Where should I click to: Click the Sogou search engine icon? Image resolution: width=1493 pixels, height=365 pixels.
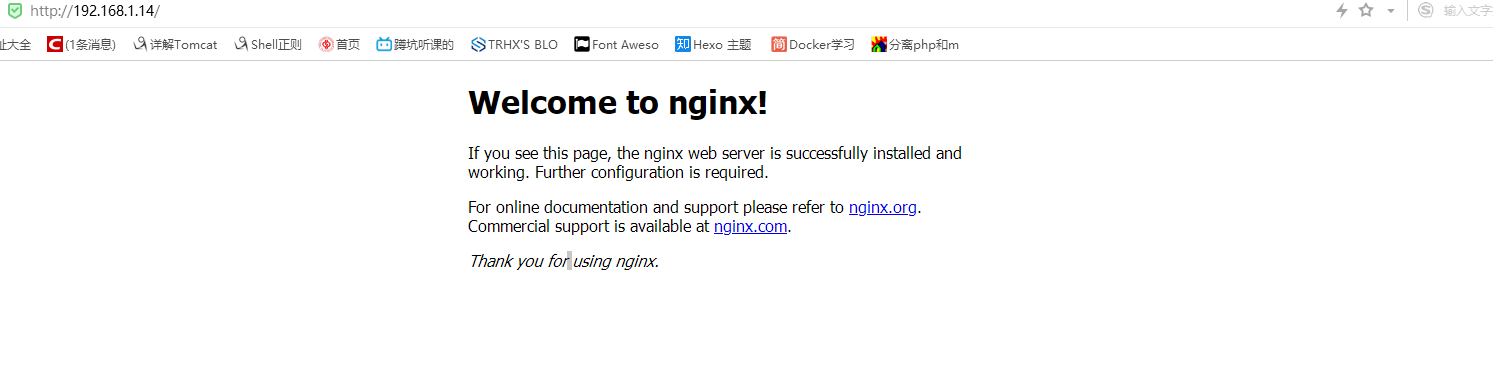pyautogui.click(x=1427, y=11)
